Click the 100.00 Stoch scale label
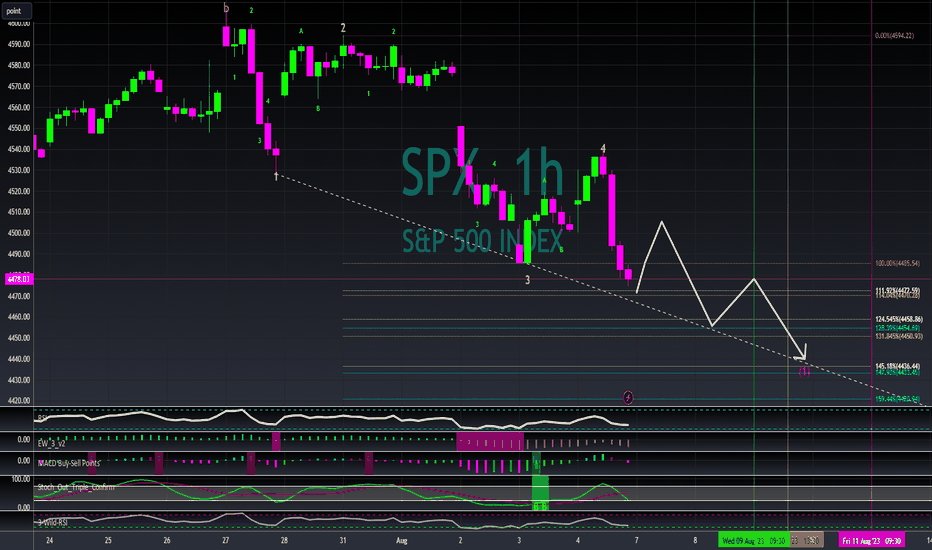The width and height of the screenshot is (932, 550). [x=21, y=479]
